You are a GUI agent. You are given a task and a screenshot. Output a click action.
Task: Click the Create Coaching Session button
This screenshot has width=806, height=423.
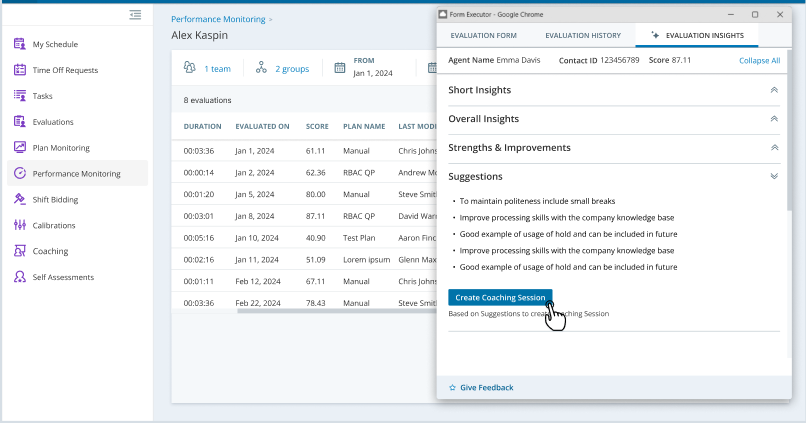pos(499,297)
